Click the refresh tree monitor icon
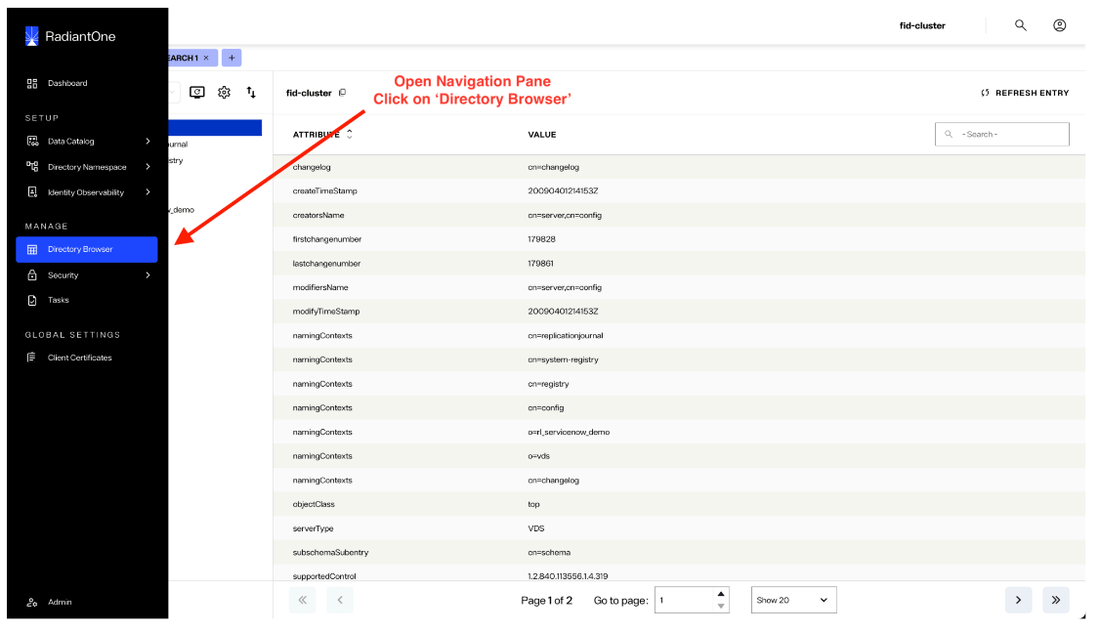 pyautogui.click(x=197, y=93)
